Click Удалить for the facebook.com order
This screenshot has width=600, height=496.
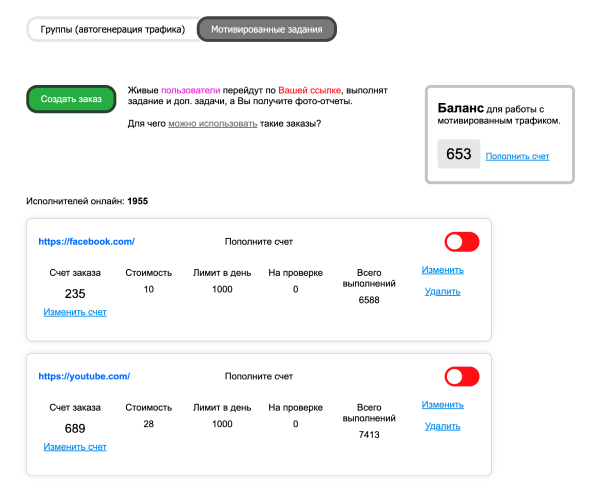pos(442,292)
